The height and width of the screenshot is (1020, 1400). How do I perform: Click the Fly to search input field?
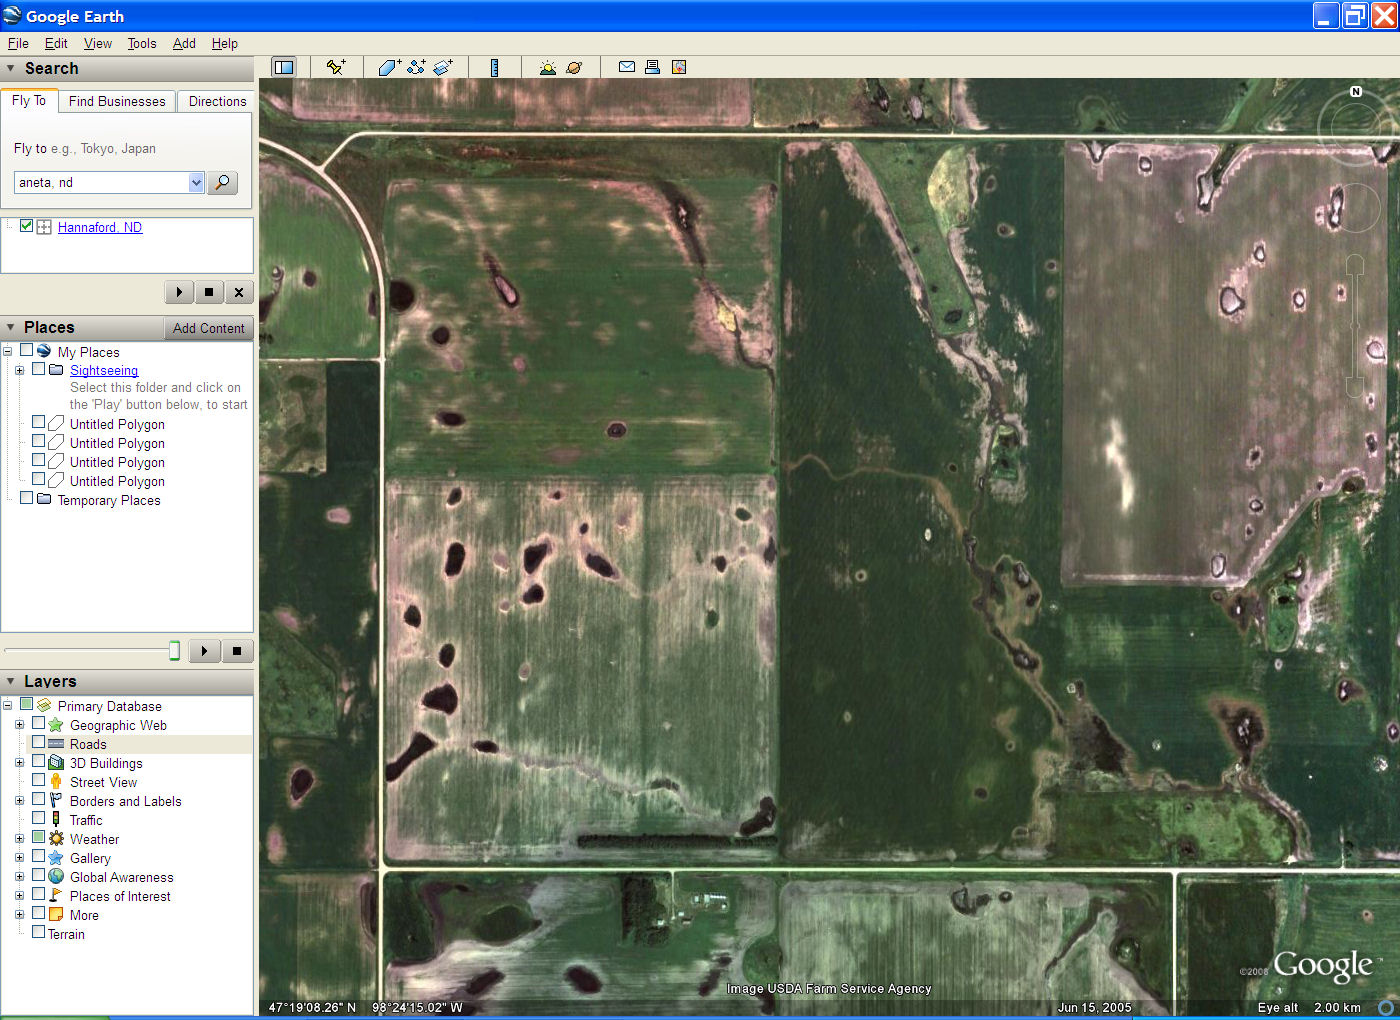tap(102, 183)
